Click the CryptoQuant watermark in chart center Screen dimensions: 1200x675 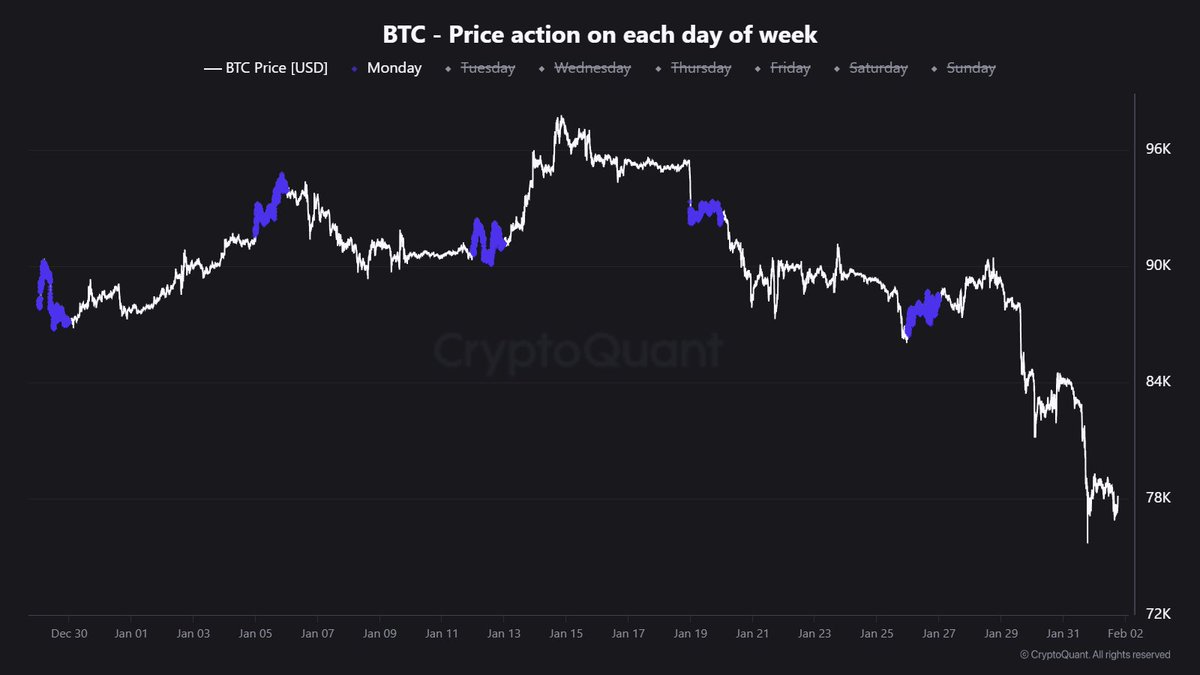[x=578, y=352]
